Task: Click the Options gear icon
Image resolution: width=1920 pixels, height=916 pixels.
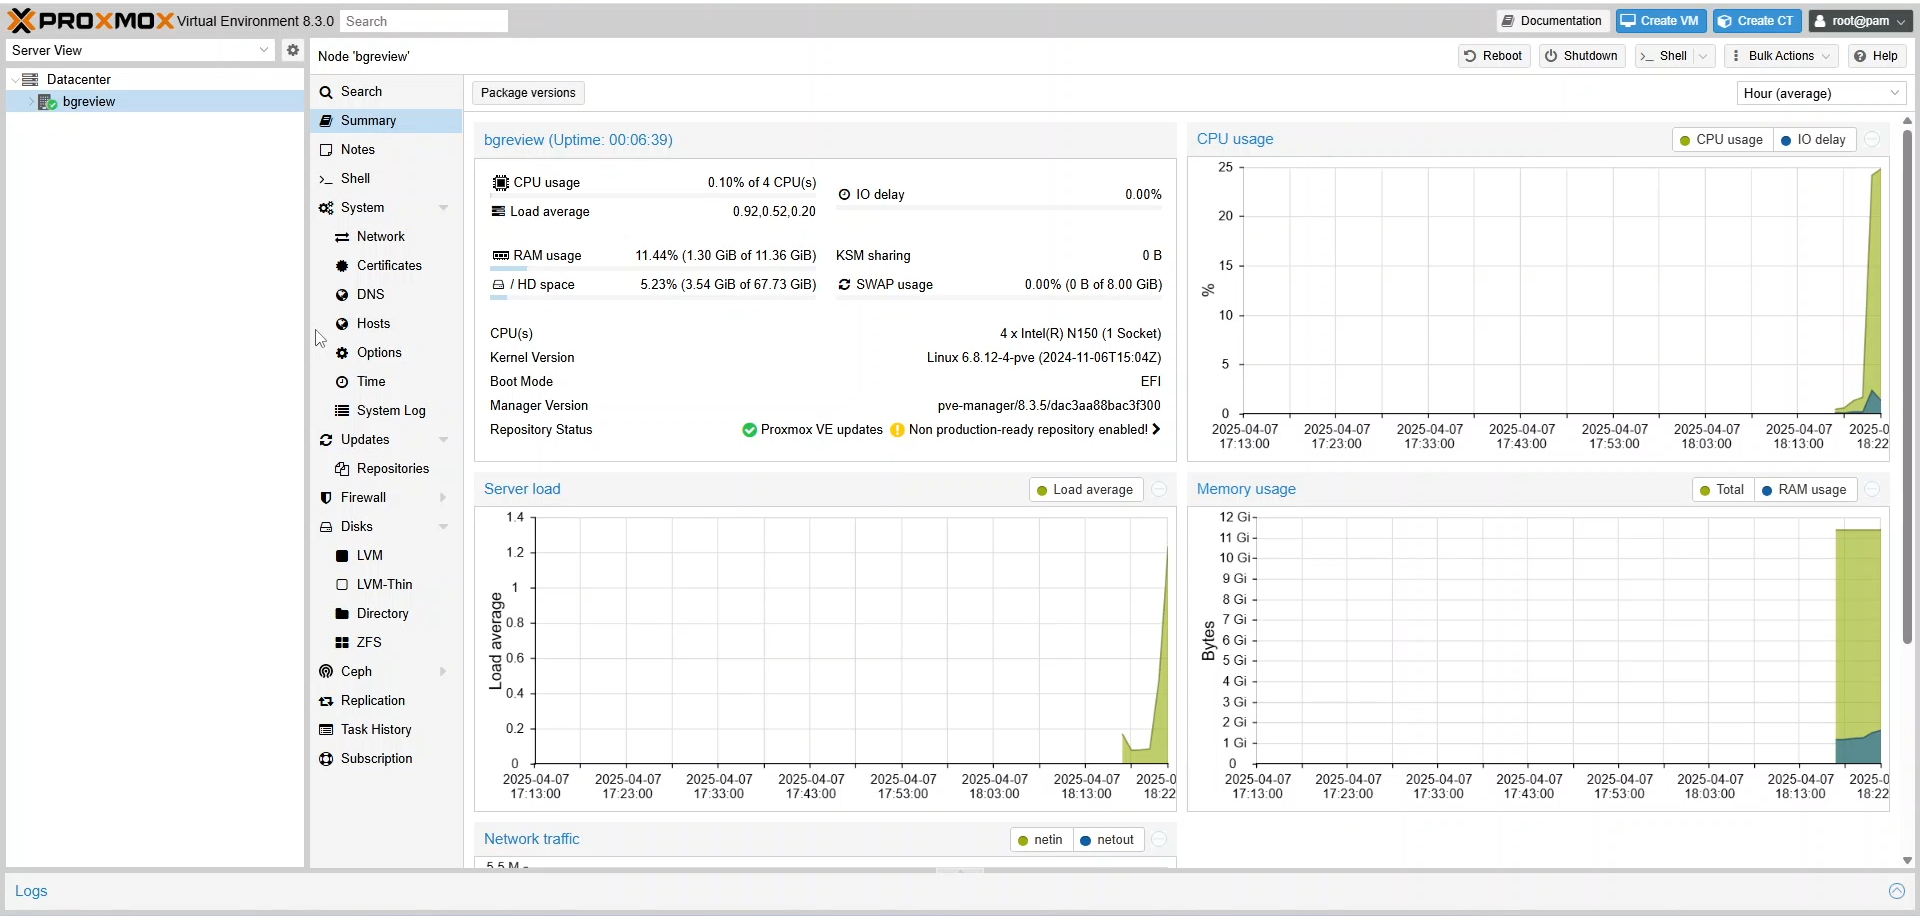Action: 342,353
